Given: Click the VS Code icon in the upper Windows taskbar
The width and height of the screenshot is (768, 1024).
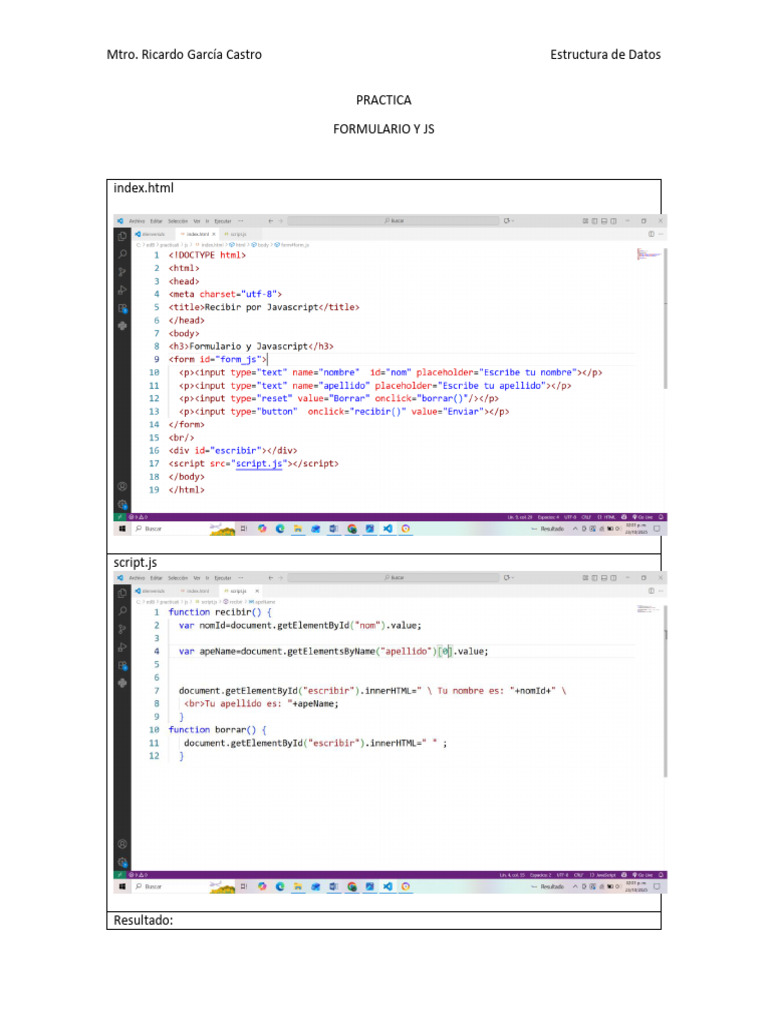Looking at the screenshot, I should 388,528.
